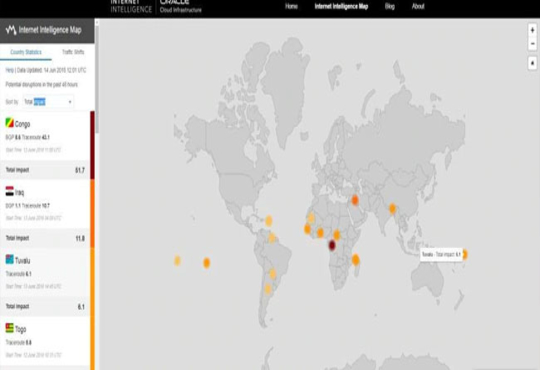
Task: Open the Congo country entry
Action: pos(45,136)
